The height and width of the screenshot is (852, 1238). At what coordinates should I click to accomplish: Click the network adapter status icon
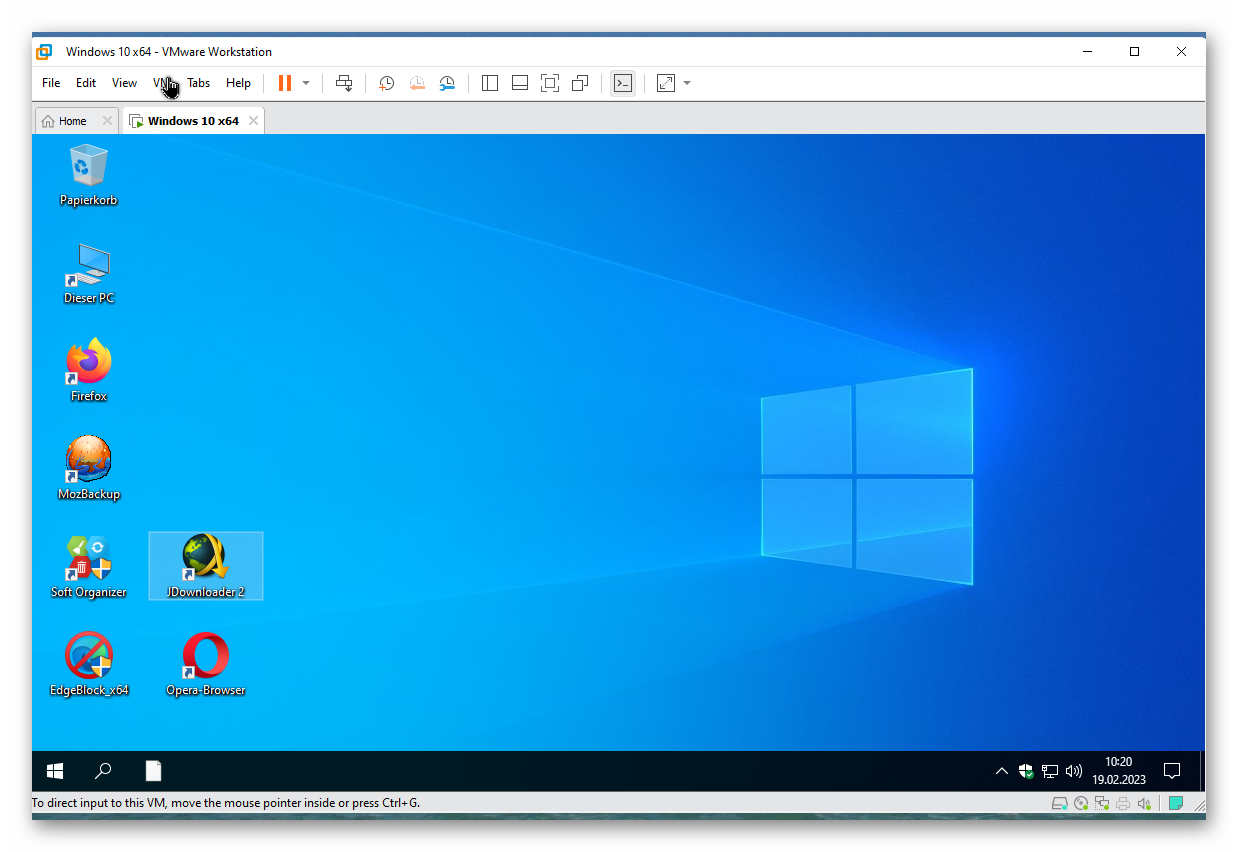1102,803
